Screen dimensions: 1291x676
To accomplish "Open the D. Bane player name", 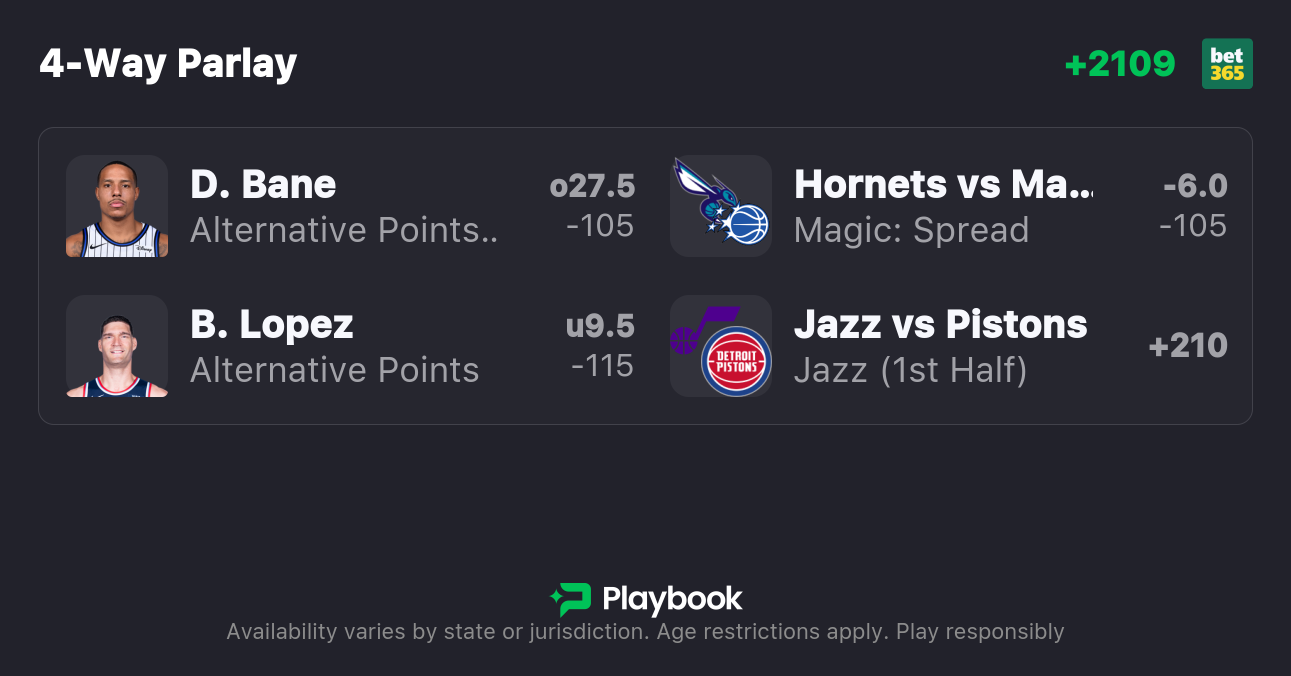I will click(263, 185).
